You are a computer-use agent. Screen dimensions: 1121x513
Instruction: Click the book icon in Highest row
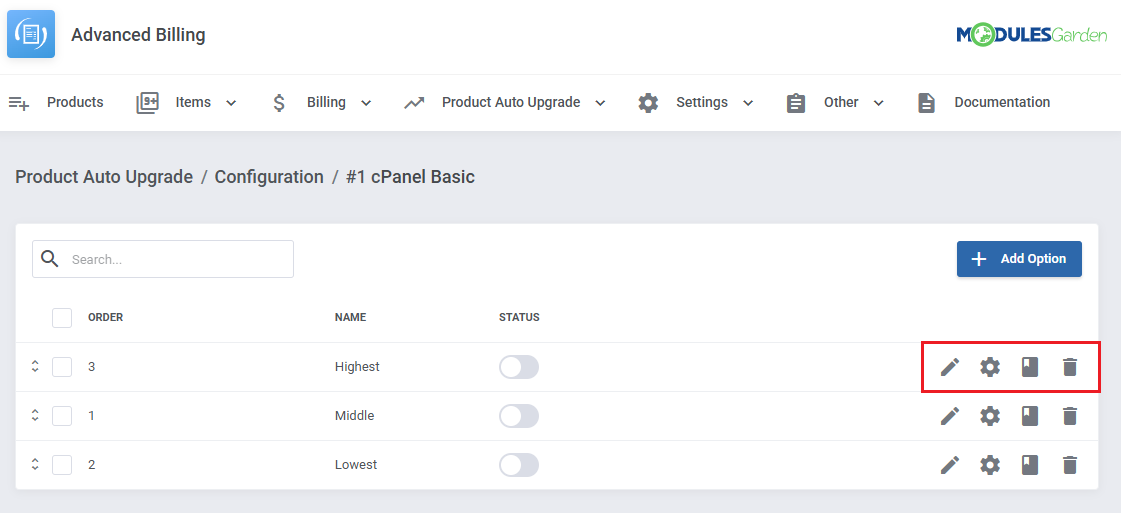pyautogui.click(x=1029, y=367)
